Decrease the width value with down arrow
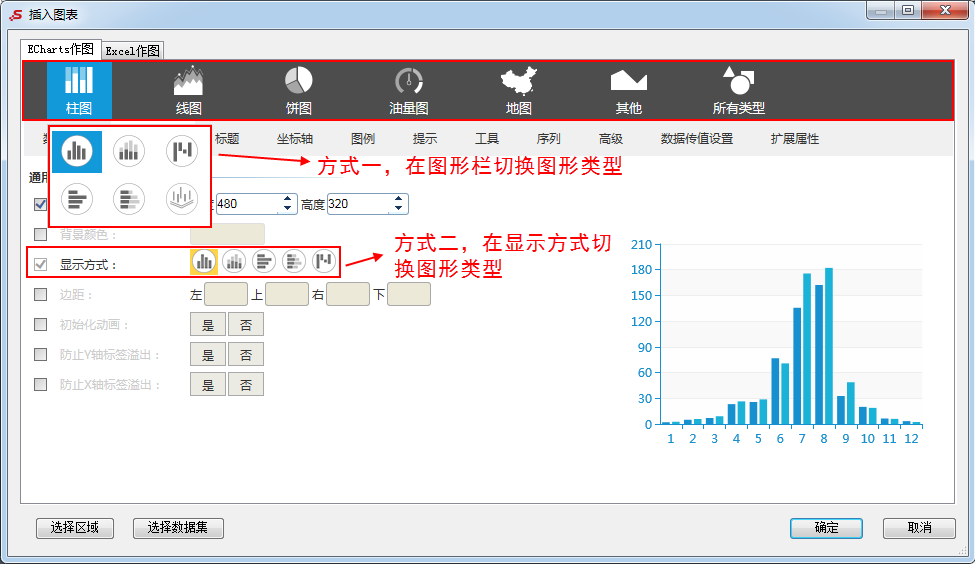 point(287,208)
